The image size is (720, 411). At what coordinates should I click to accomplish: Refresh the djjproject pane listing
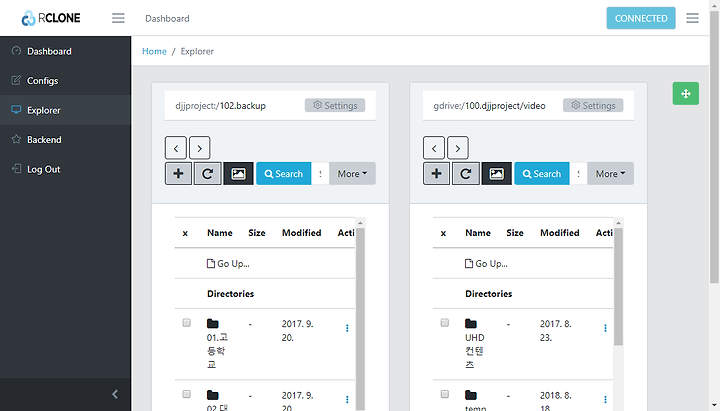(208, 173)
